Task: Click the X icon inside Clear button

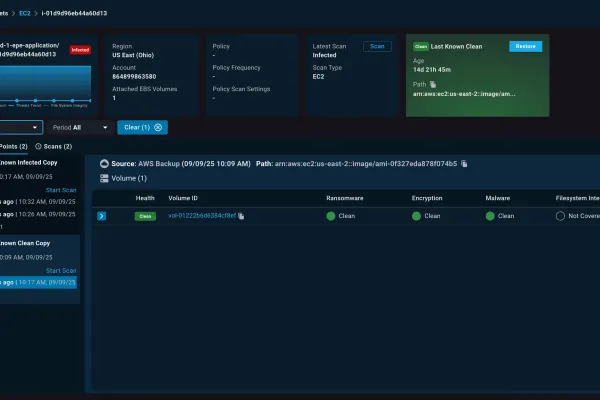Action: coord(158,127)
